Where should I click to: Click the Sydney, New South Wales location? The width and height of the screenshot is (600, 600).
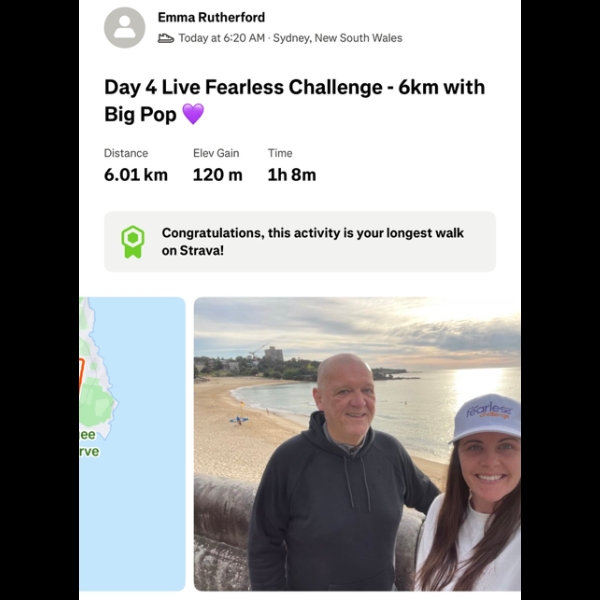pyautogui.click(x=338, y=38)
